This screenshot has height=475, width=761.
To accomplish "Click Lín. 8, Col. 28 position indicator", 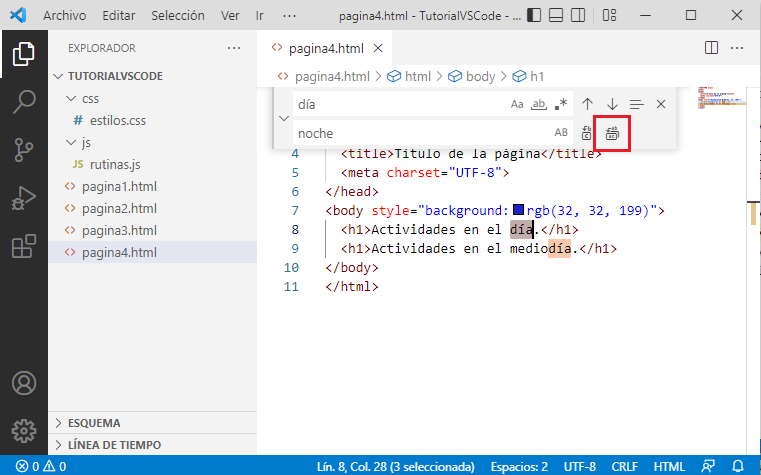I will point(396,466).
